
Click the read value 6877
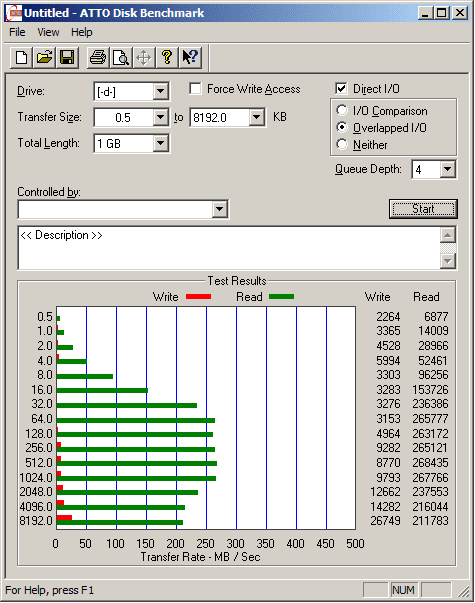[x=436, y=317]
